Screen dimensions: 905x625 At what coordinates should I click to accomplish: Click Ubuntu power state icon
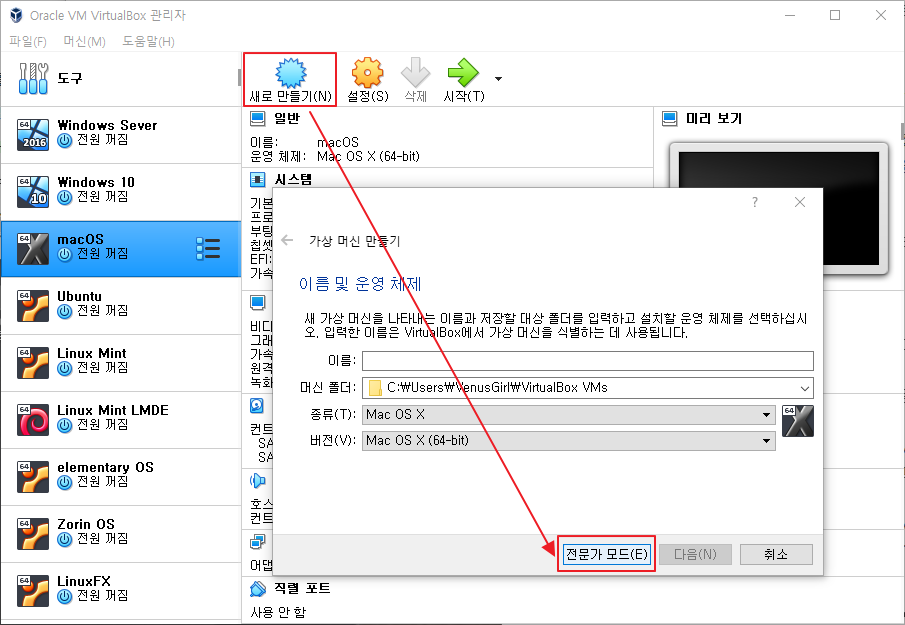pyautogui.click(x=65, y=312)
